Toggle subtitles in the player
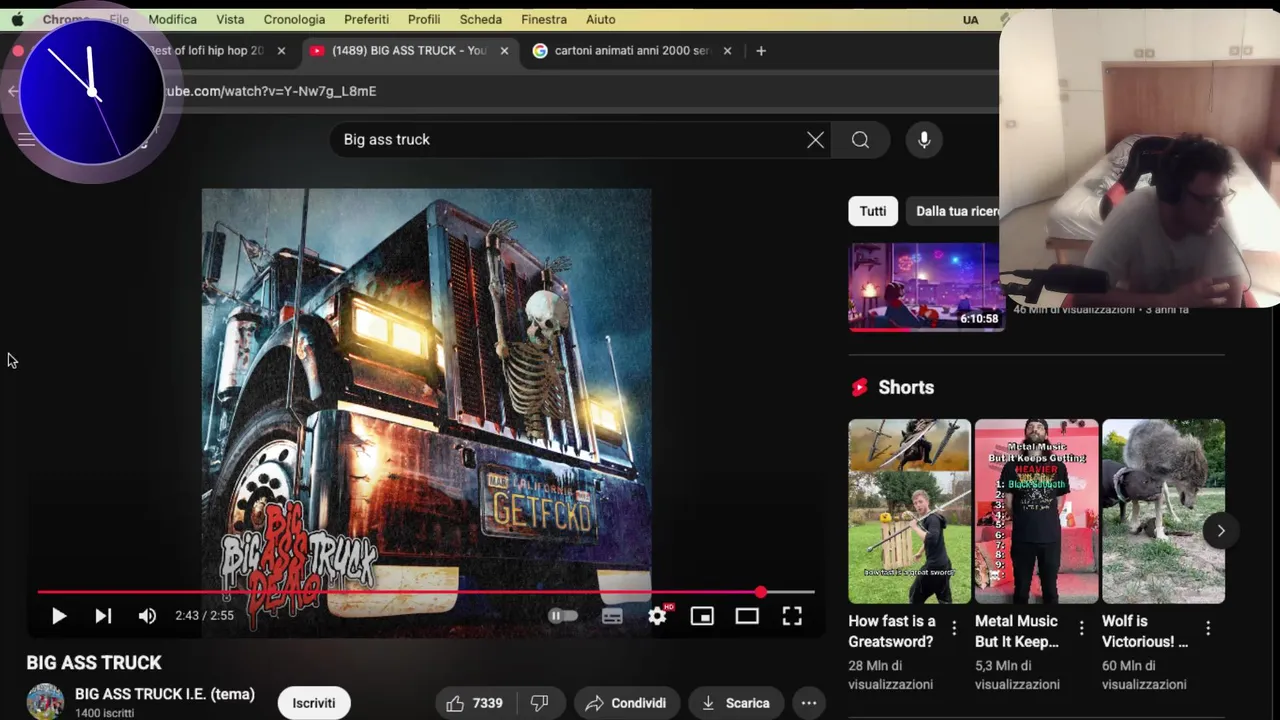 [x=612, y=616]
